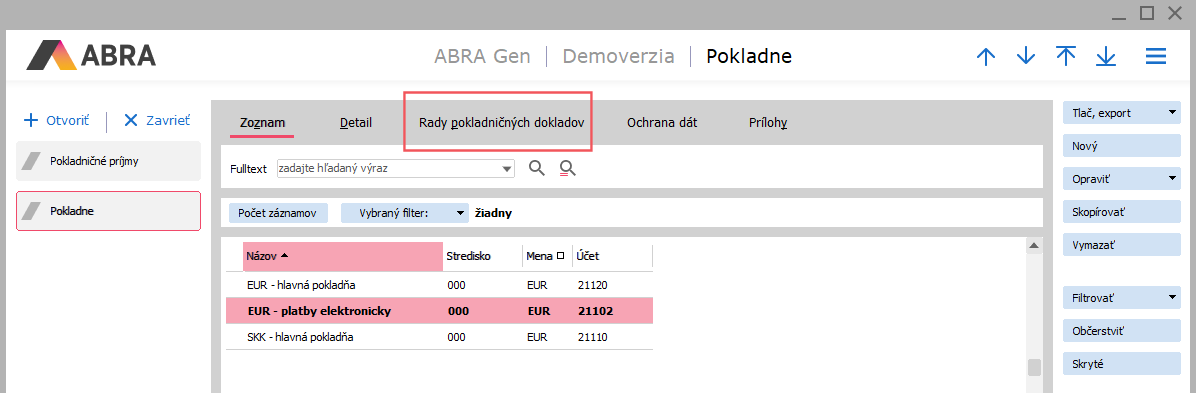Click the up arrow navigation icon
1196x393 pixels.
tap(986, 56)
